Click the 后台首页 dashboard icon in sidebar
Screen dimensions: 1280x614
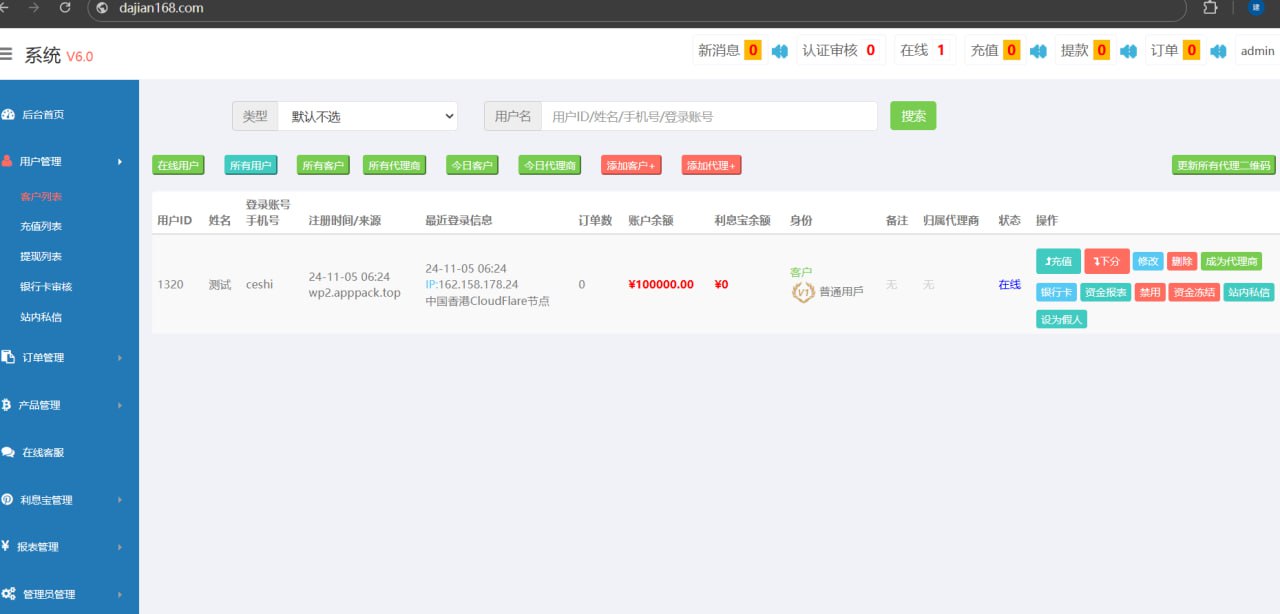tap(8, 115)
